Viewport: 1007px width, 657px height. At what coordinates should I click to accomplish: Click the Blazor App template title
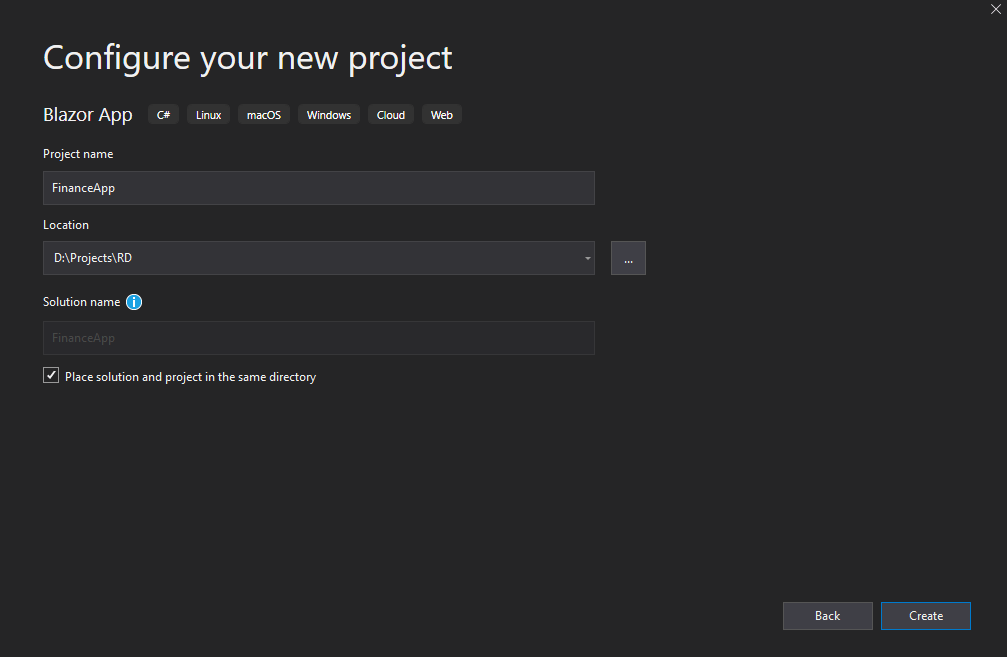(88, 115)
